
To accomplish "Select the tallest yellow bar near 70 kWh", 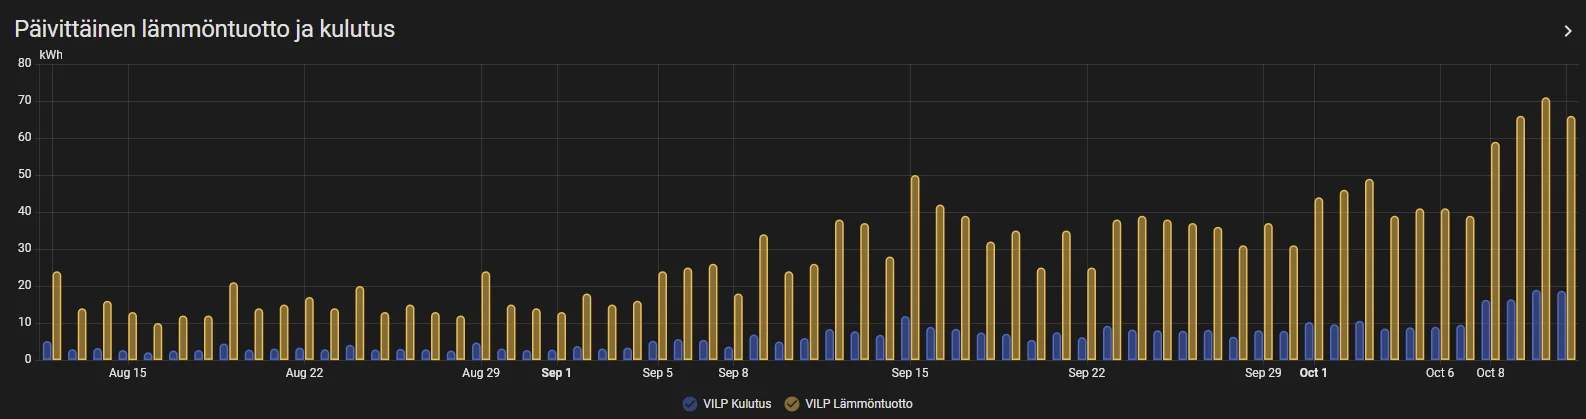I will pos(1545,229).
